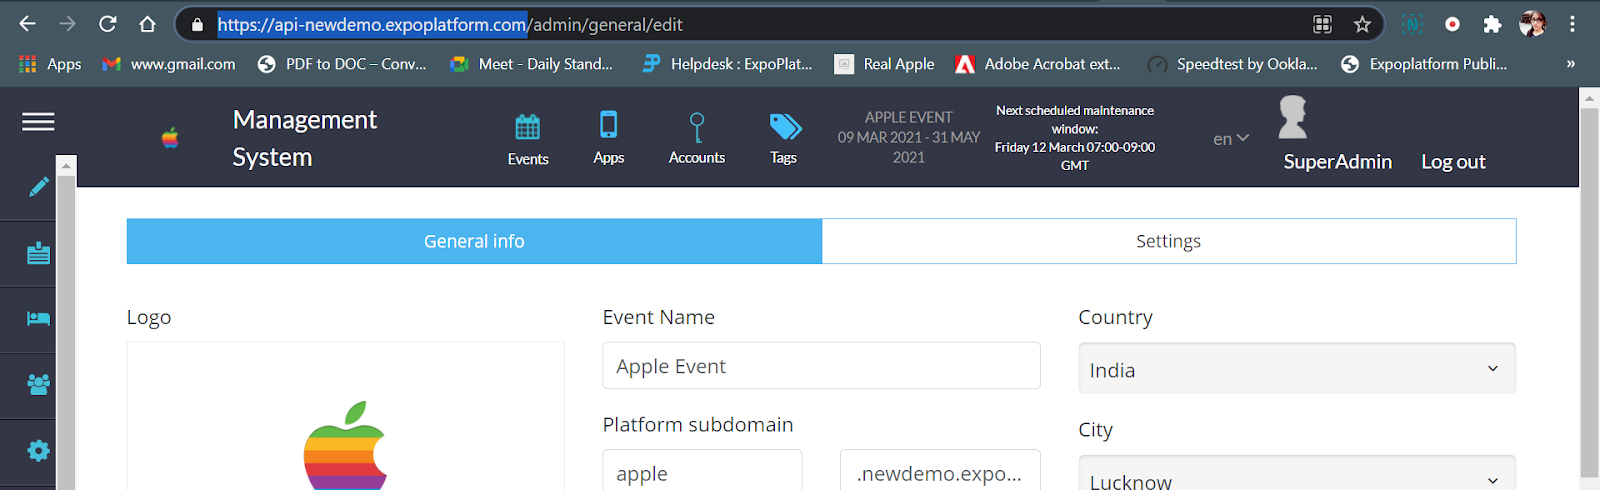Click the sidebar scroll up arrow
1600x490 pixels.
(x=66, y=165)
